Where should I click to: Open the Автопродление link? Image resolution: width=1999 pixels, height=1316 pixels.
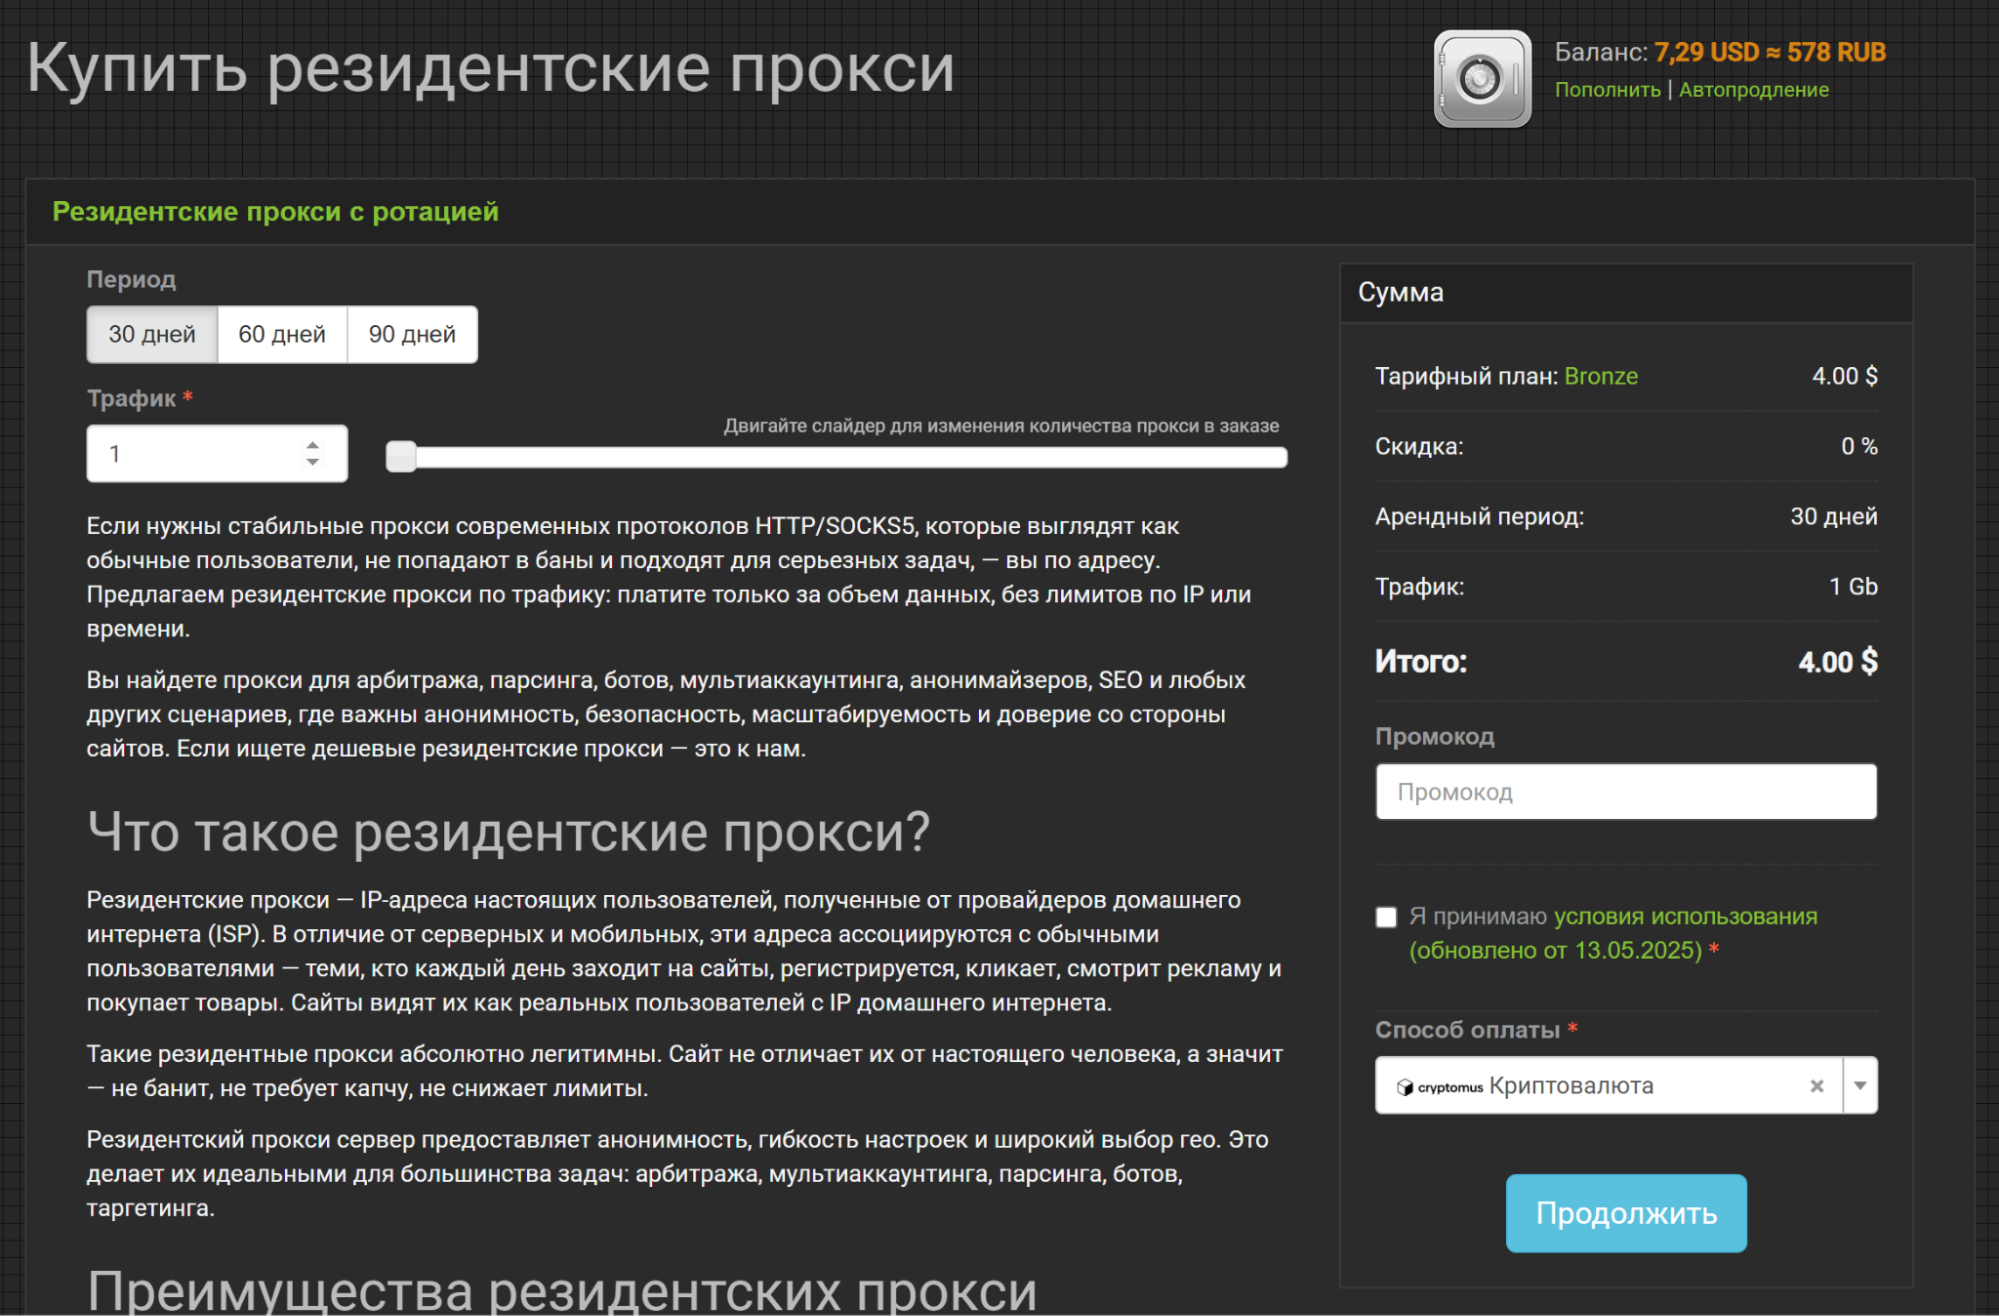(1753, 89)
